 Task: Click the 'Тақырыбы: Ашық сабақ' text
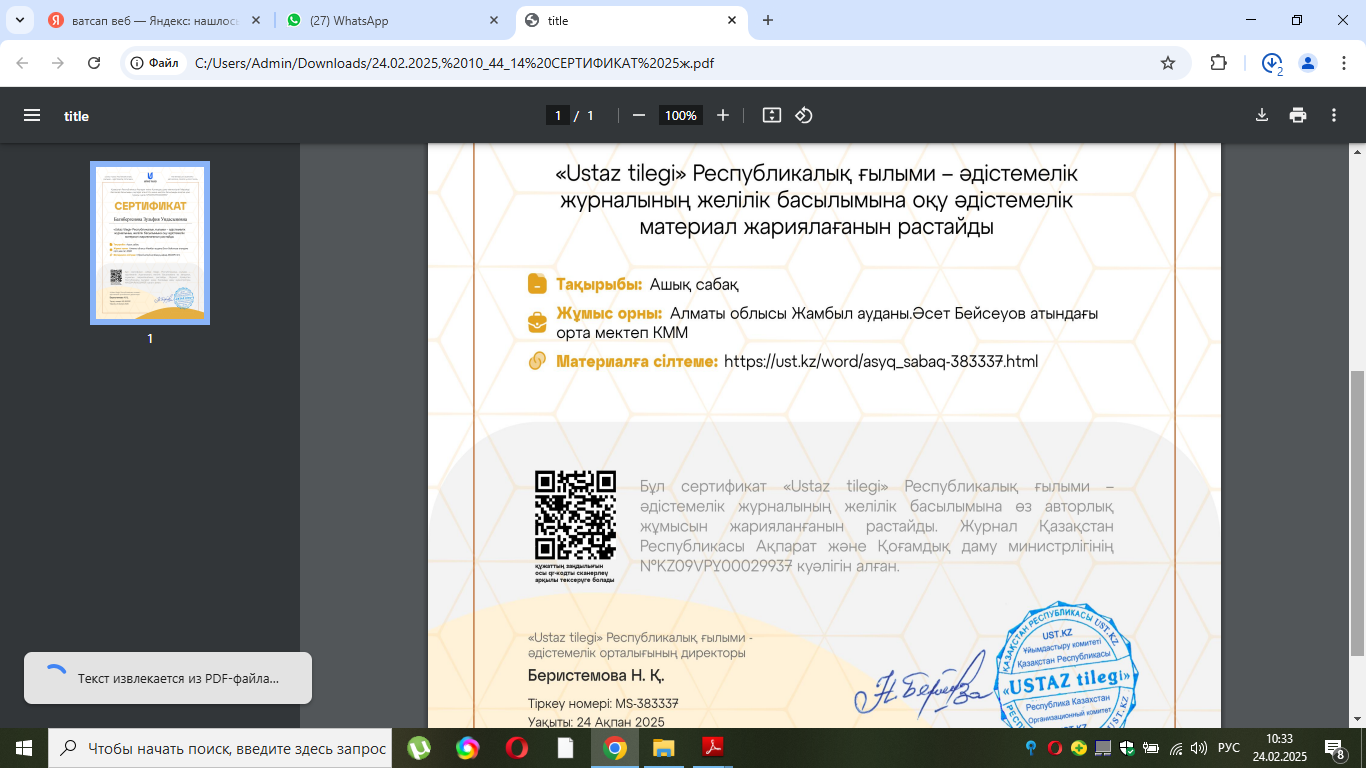(x=647, y=284)
